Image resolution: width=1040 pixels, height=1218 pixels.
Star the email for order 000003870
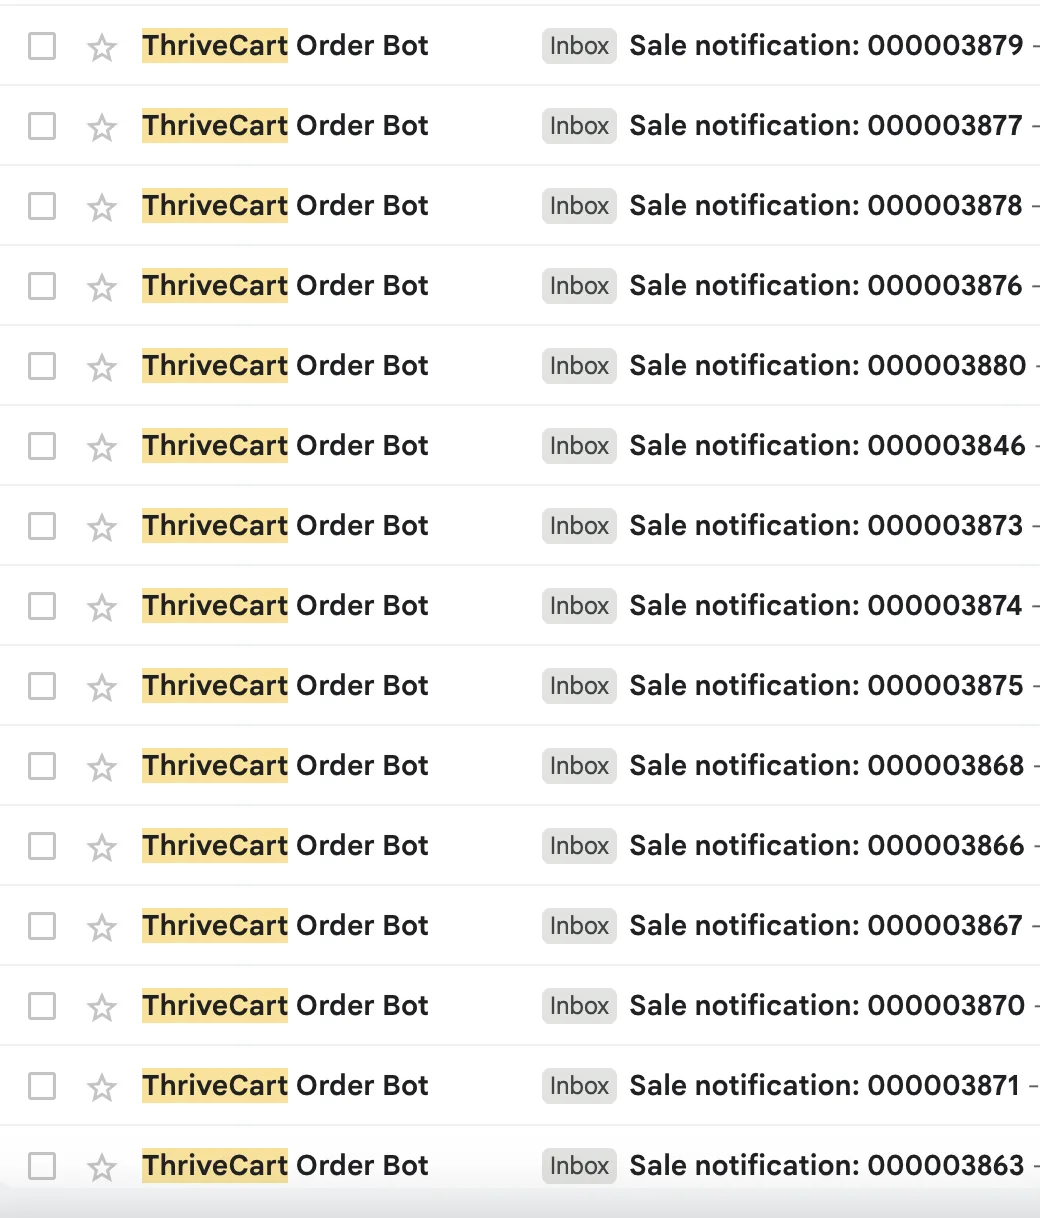(102, 1007)
